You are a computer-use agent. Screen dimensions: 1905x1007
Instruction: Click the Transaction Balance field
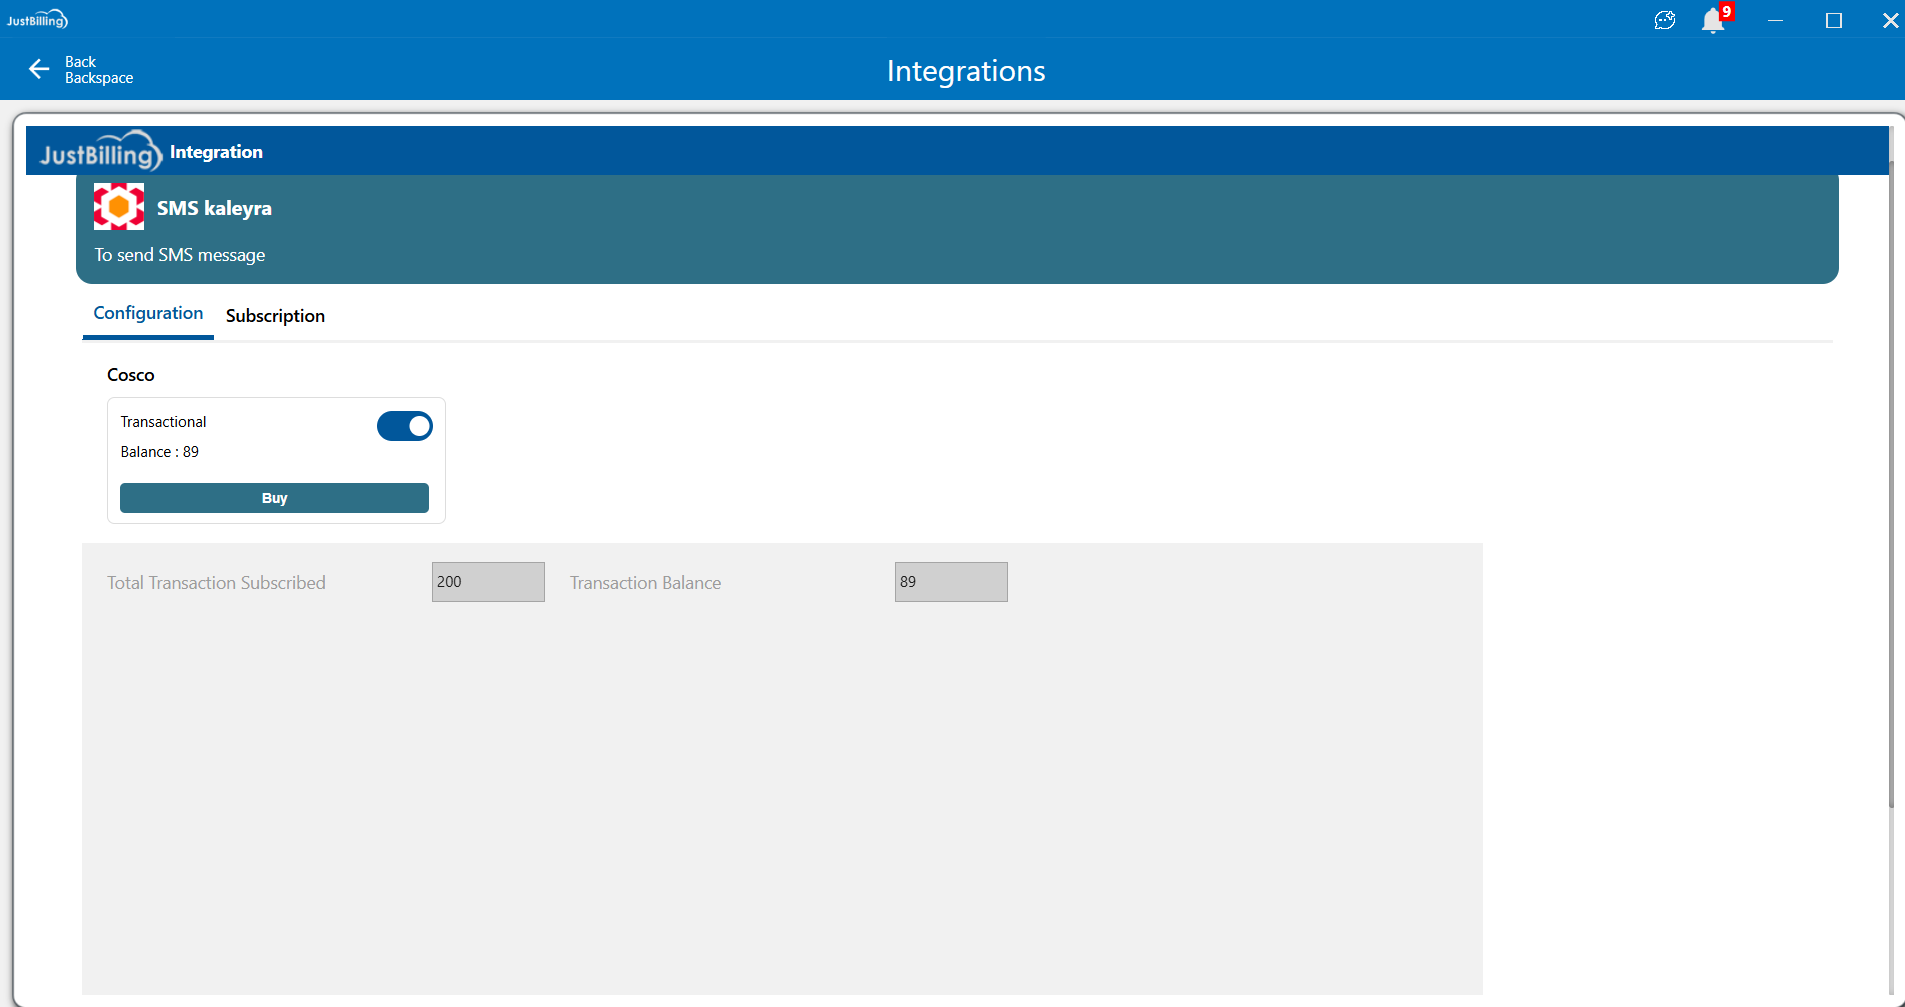[x=950, y=582]
